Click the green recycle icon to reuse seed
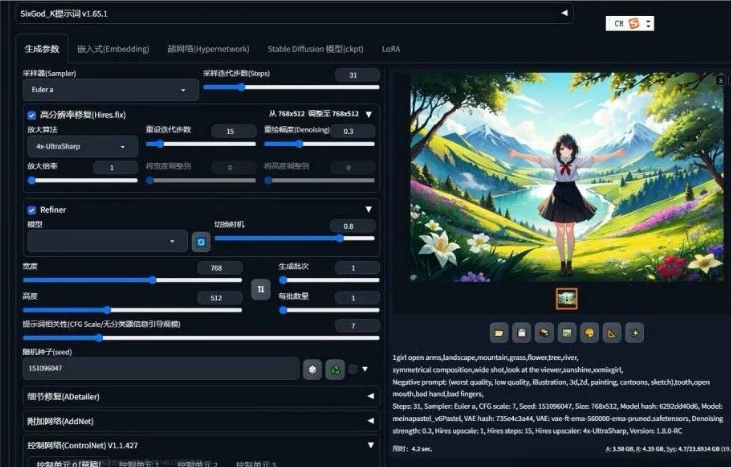Viewport: 731px width, 467px height. [x=335, y=370]
